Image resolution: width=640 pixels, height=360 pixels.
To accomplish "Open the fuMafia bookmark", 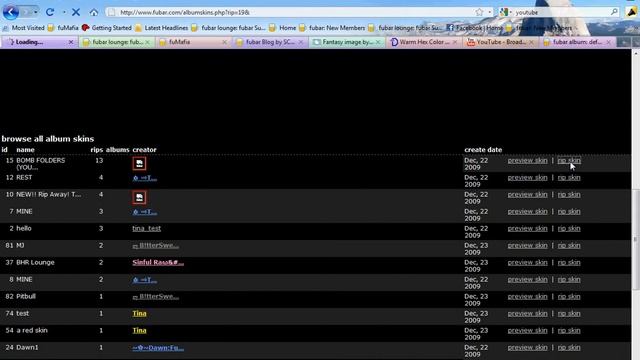I will click(x=63, y=28).
